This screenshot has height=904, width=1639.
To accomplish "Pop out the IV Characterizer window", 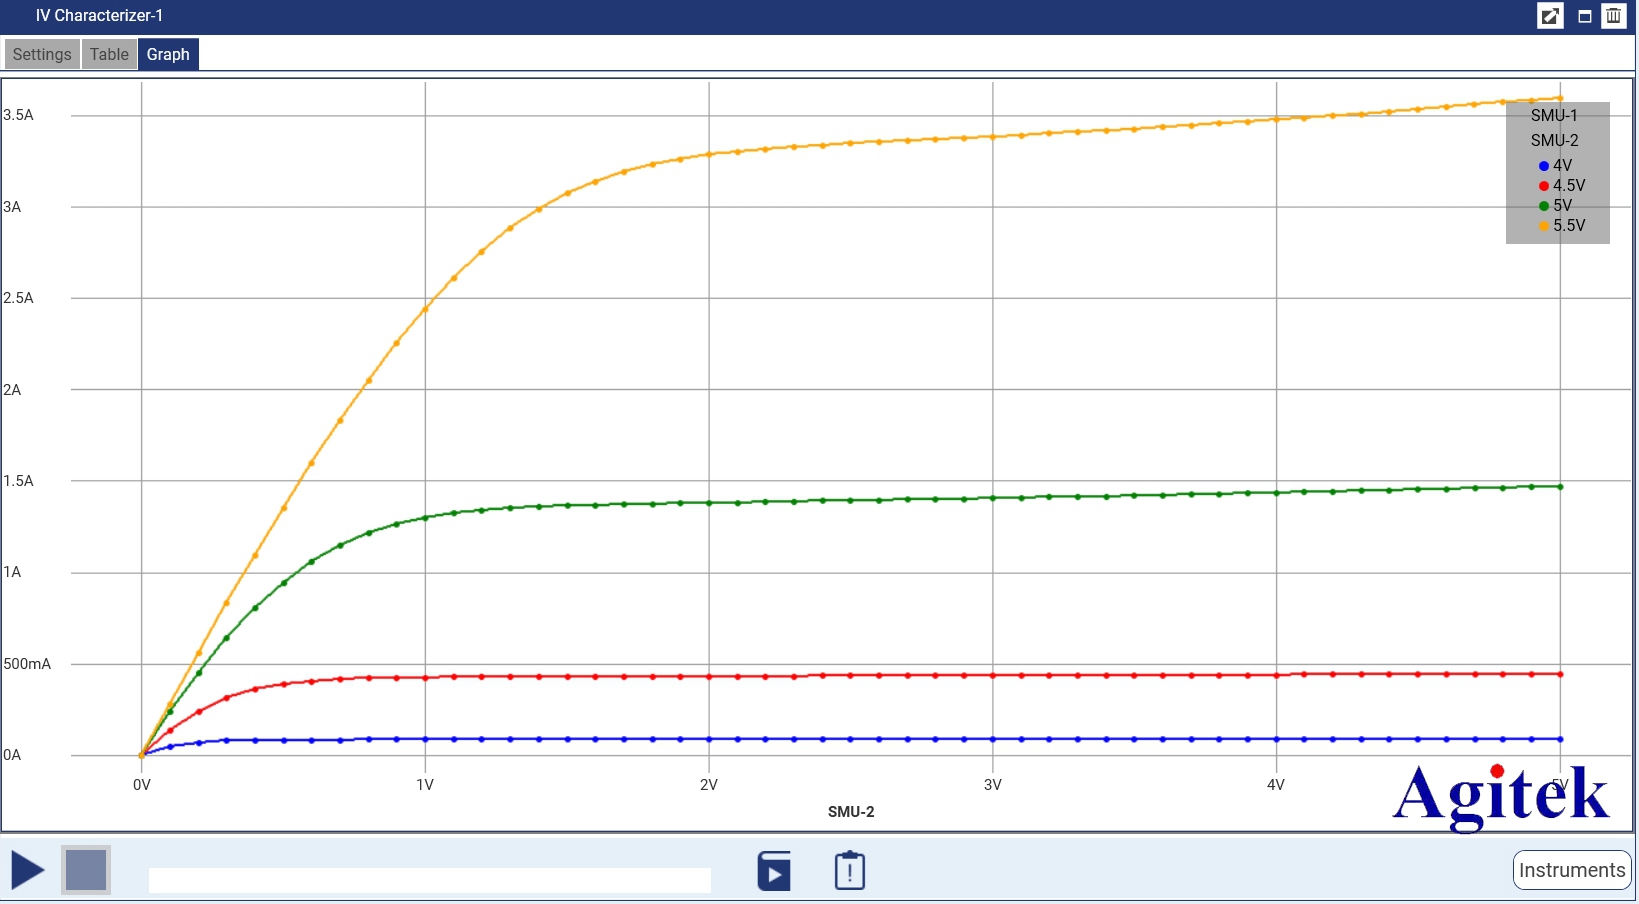I will (1550, 16).
